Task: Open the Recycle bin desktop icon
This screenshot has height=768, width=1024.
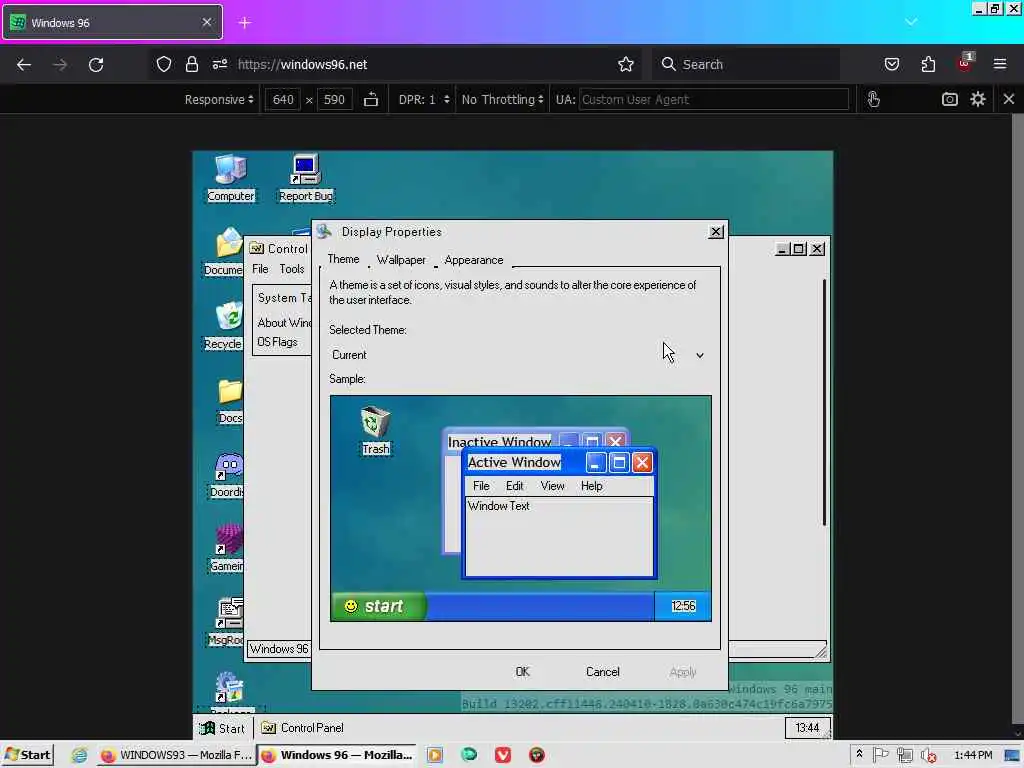Action: click(x=225, y=325)
